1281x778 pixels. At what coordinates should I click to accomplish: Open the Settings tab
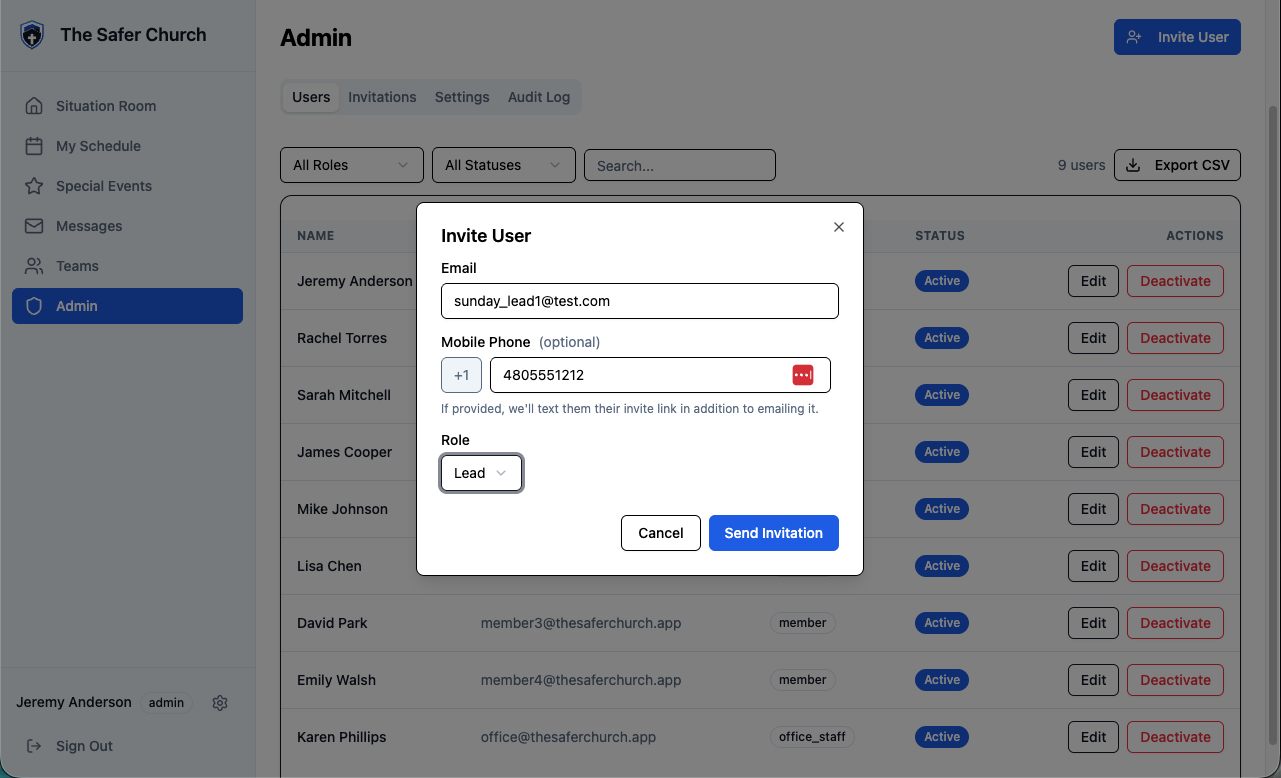(x=462, y=97)
